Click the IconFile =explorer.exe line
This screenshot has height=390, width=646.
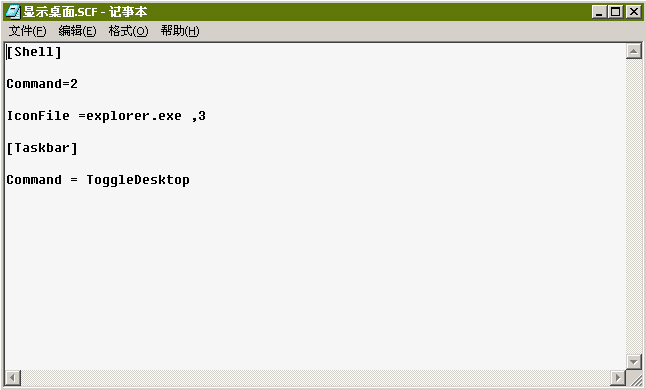(106, 116)
